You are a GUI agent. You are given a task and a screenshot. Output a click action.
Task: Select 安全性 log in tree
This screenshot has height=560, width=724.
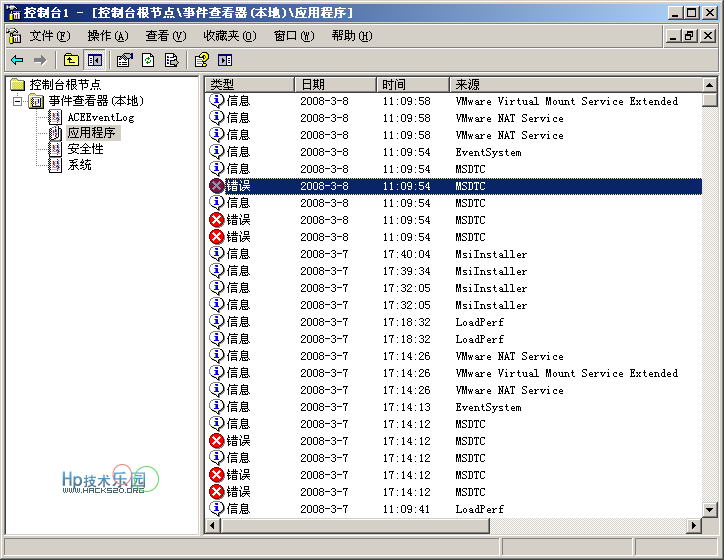pyautogui.click(x=85, y=149)
